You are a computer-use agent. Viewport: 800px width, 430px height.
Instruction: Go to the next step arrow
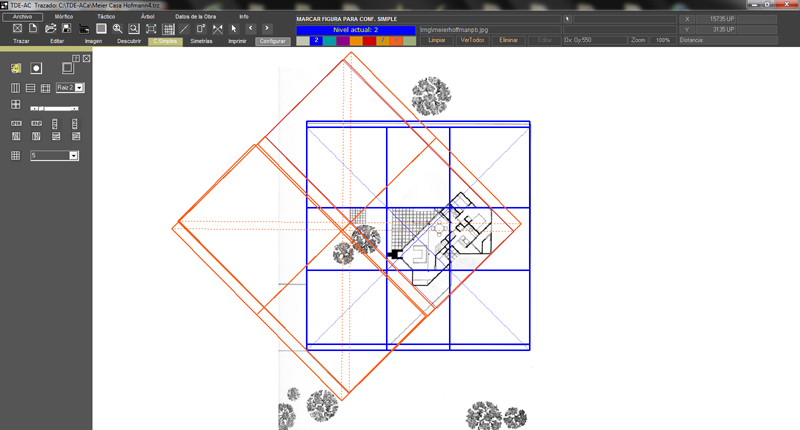click(267, 29)
